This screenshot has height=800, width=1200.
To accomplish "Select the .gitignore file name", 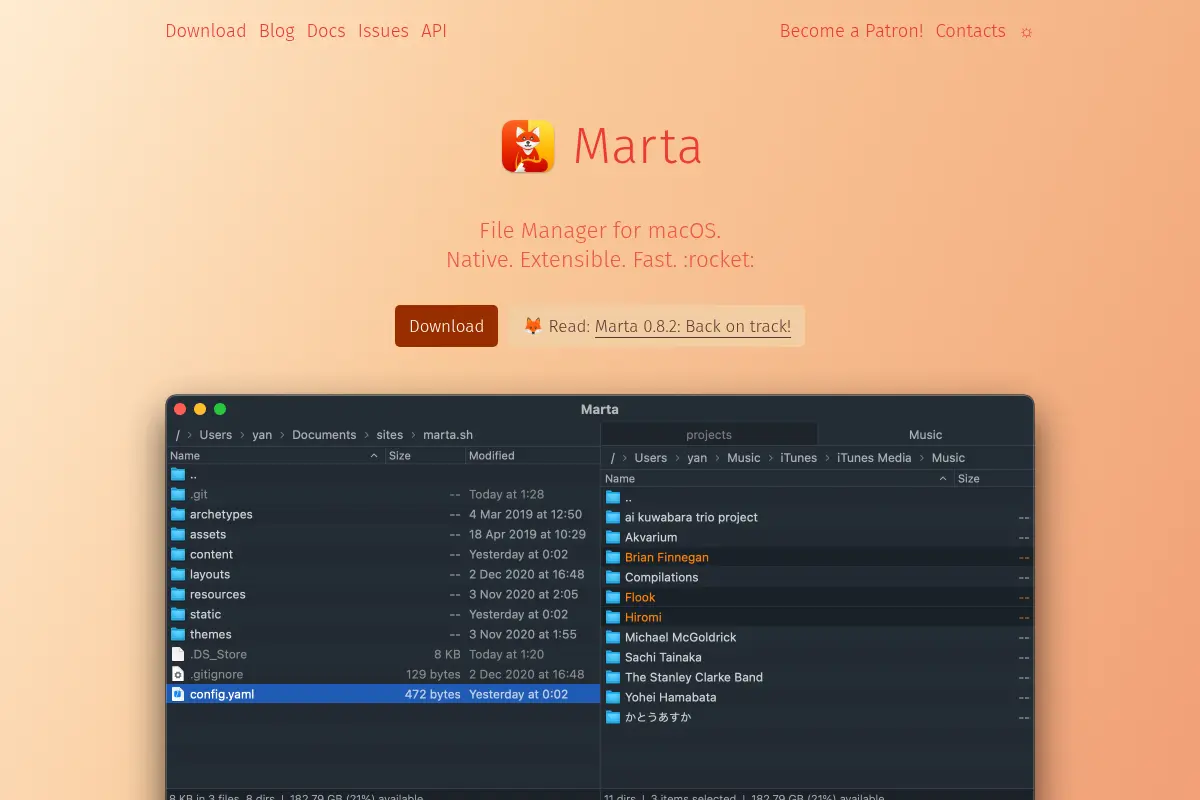I will pos(216,674).
